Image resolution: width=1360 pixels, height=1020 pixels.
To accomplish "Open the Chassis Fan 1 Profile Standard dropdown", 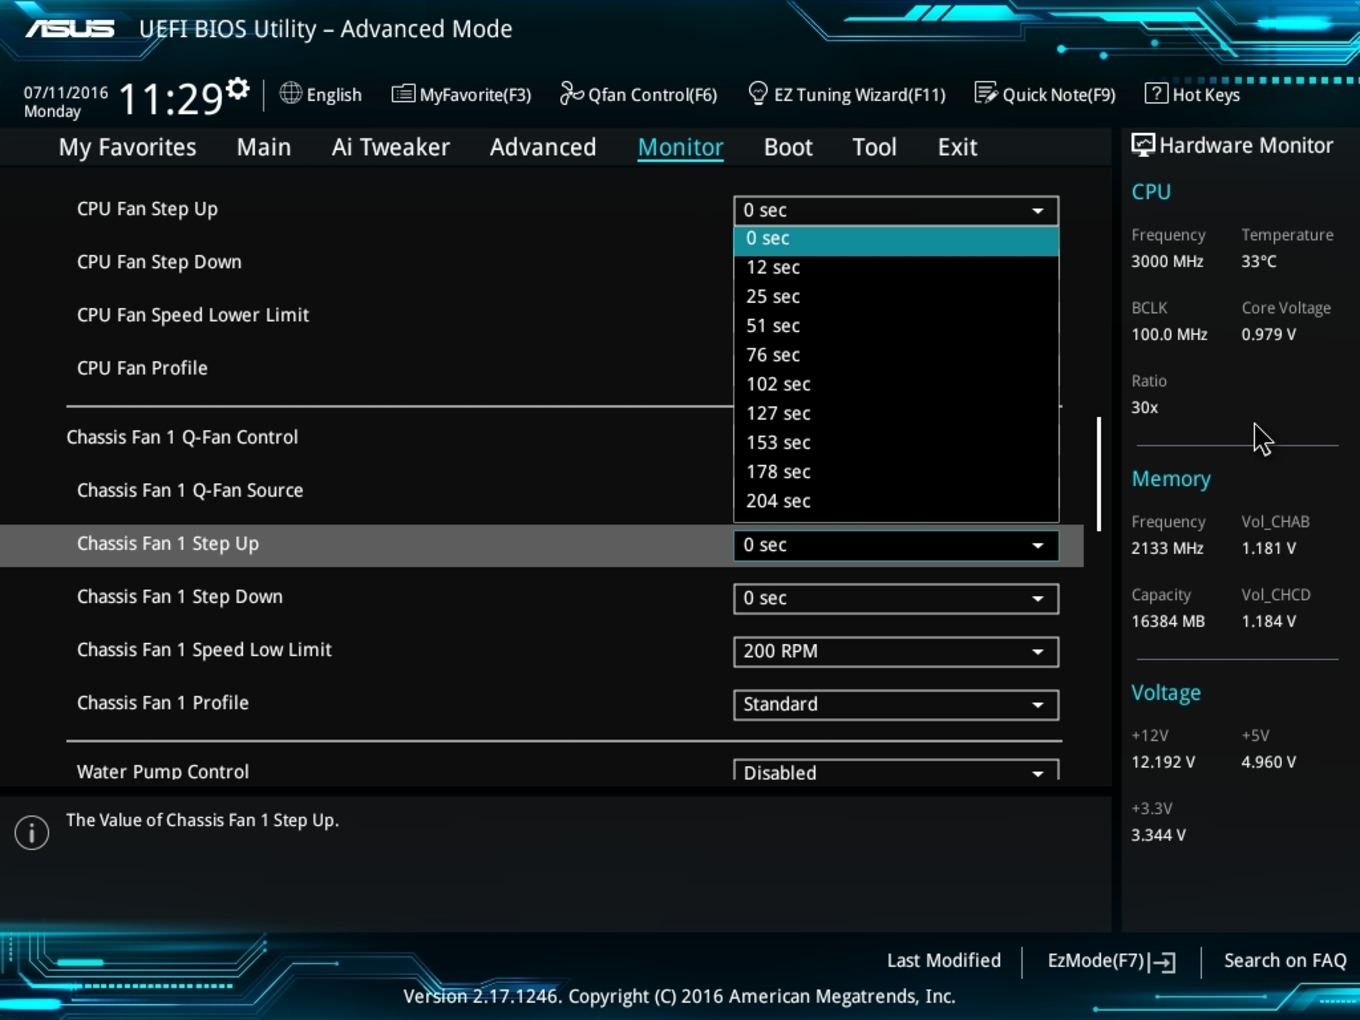I will (x=896, y=704).
